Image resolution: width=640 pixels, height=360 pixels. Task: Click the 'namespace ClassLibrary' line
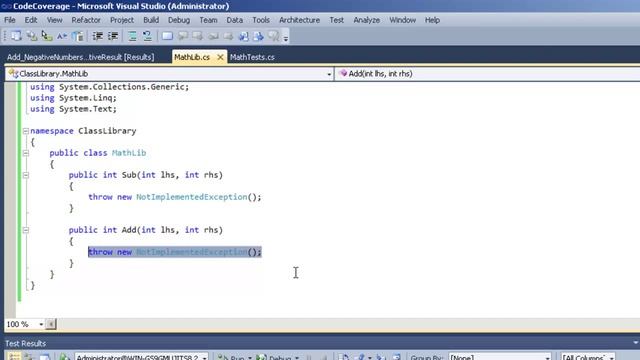[x=83, y=131]
